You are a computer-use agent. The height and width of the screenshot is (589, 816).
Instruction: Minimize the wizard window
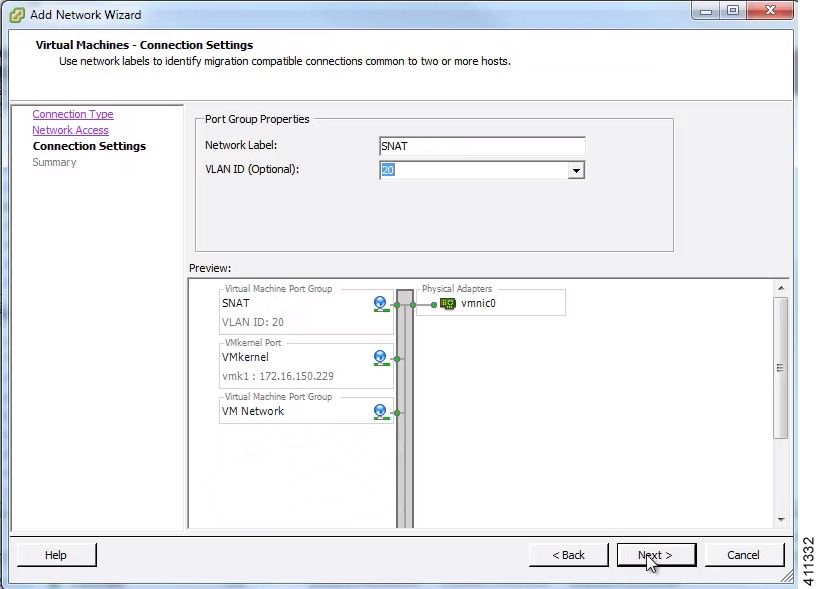[x=706, y=11]
